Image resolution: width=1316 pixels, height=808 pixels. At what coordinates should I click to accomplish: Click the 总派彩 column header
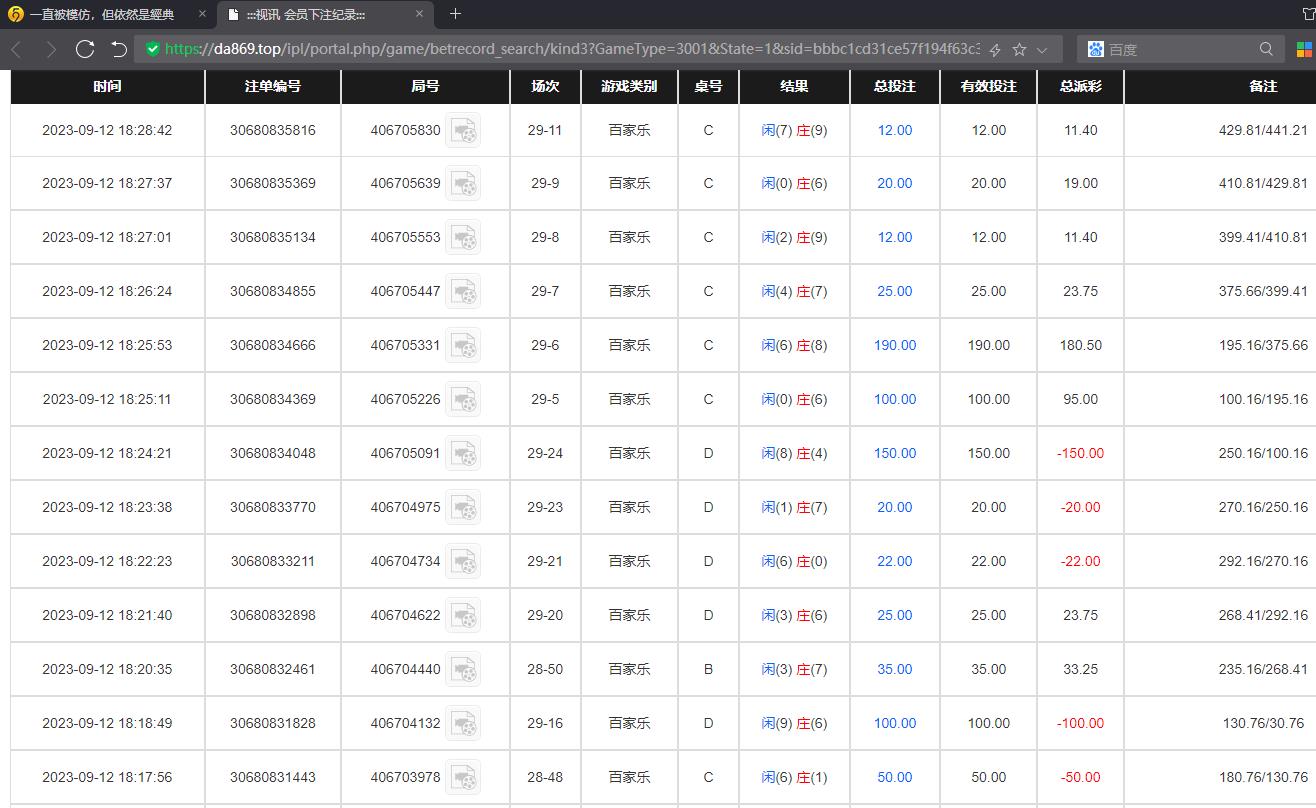1081,86
